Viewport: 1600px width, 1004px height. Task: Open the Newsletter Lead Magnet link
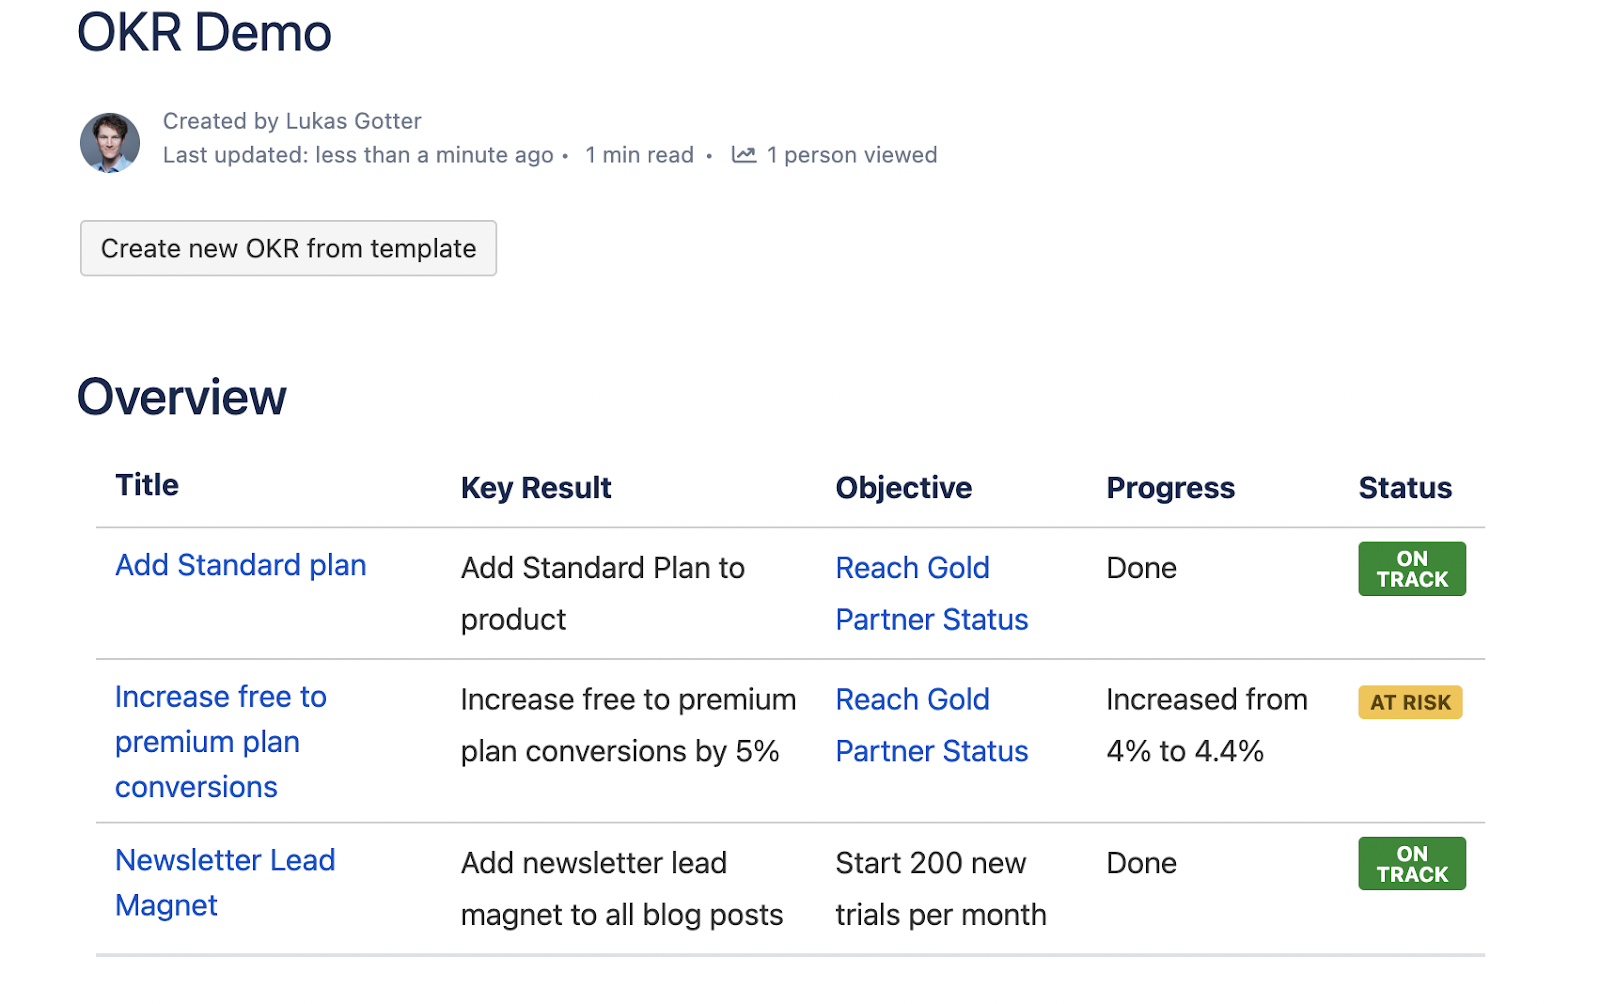coord(225,881)
